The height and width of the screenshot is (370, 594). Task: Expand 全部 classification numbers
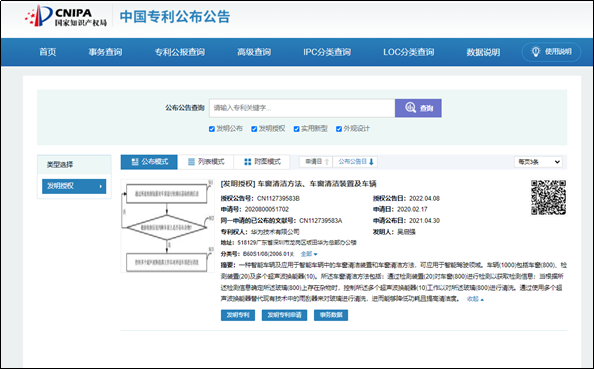click(309, 254)
